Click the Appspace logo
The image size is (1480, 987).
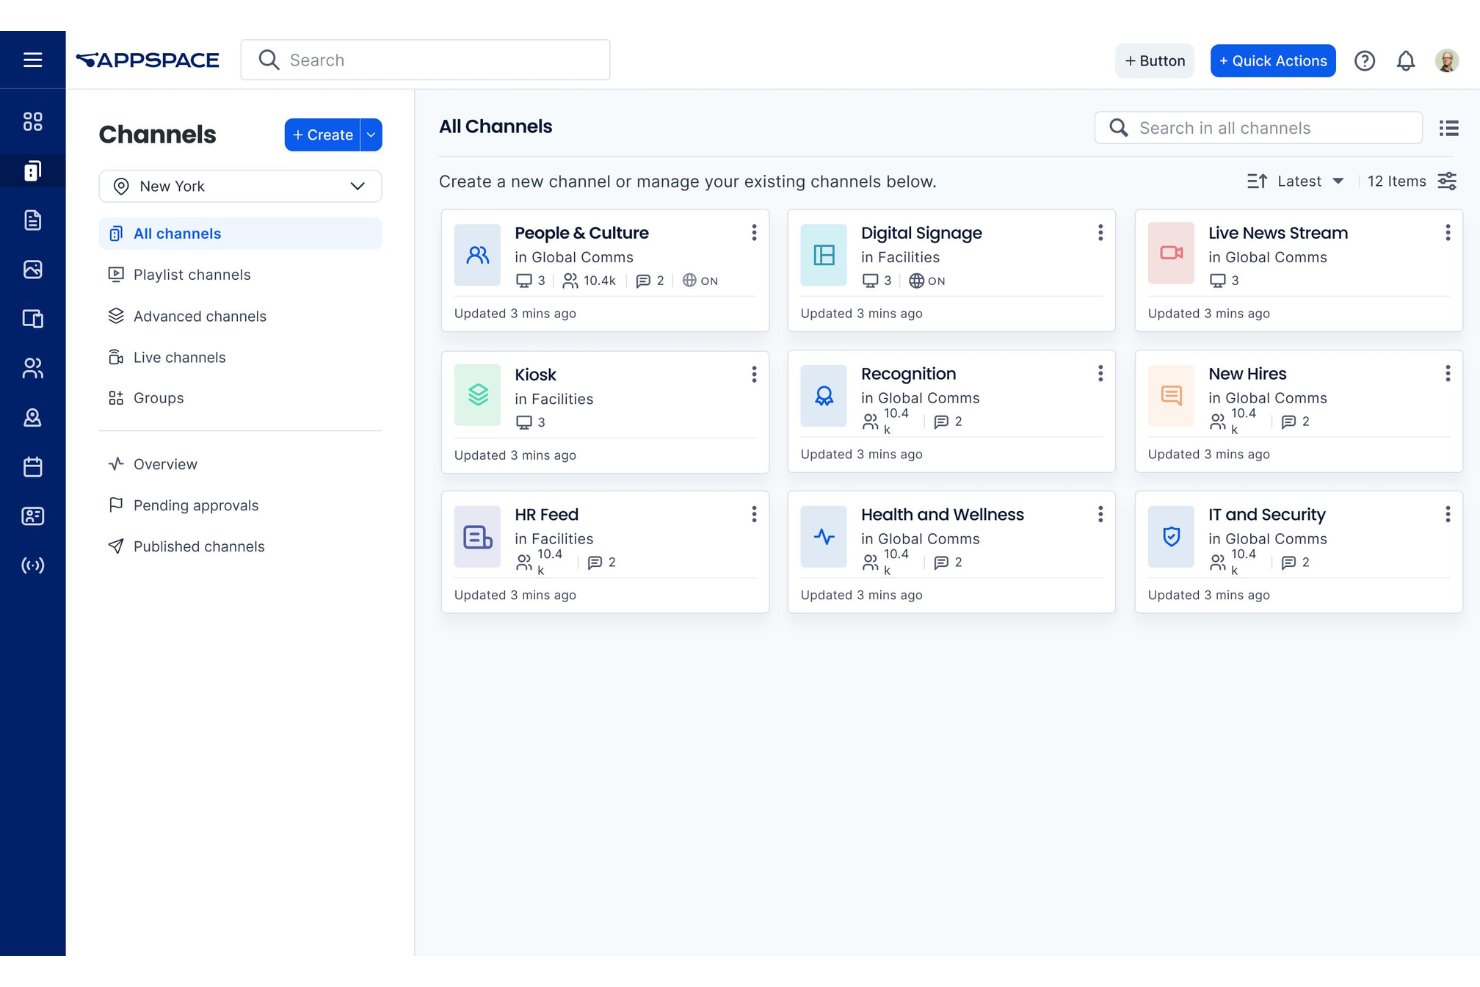tap(147, 60)
